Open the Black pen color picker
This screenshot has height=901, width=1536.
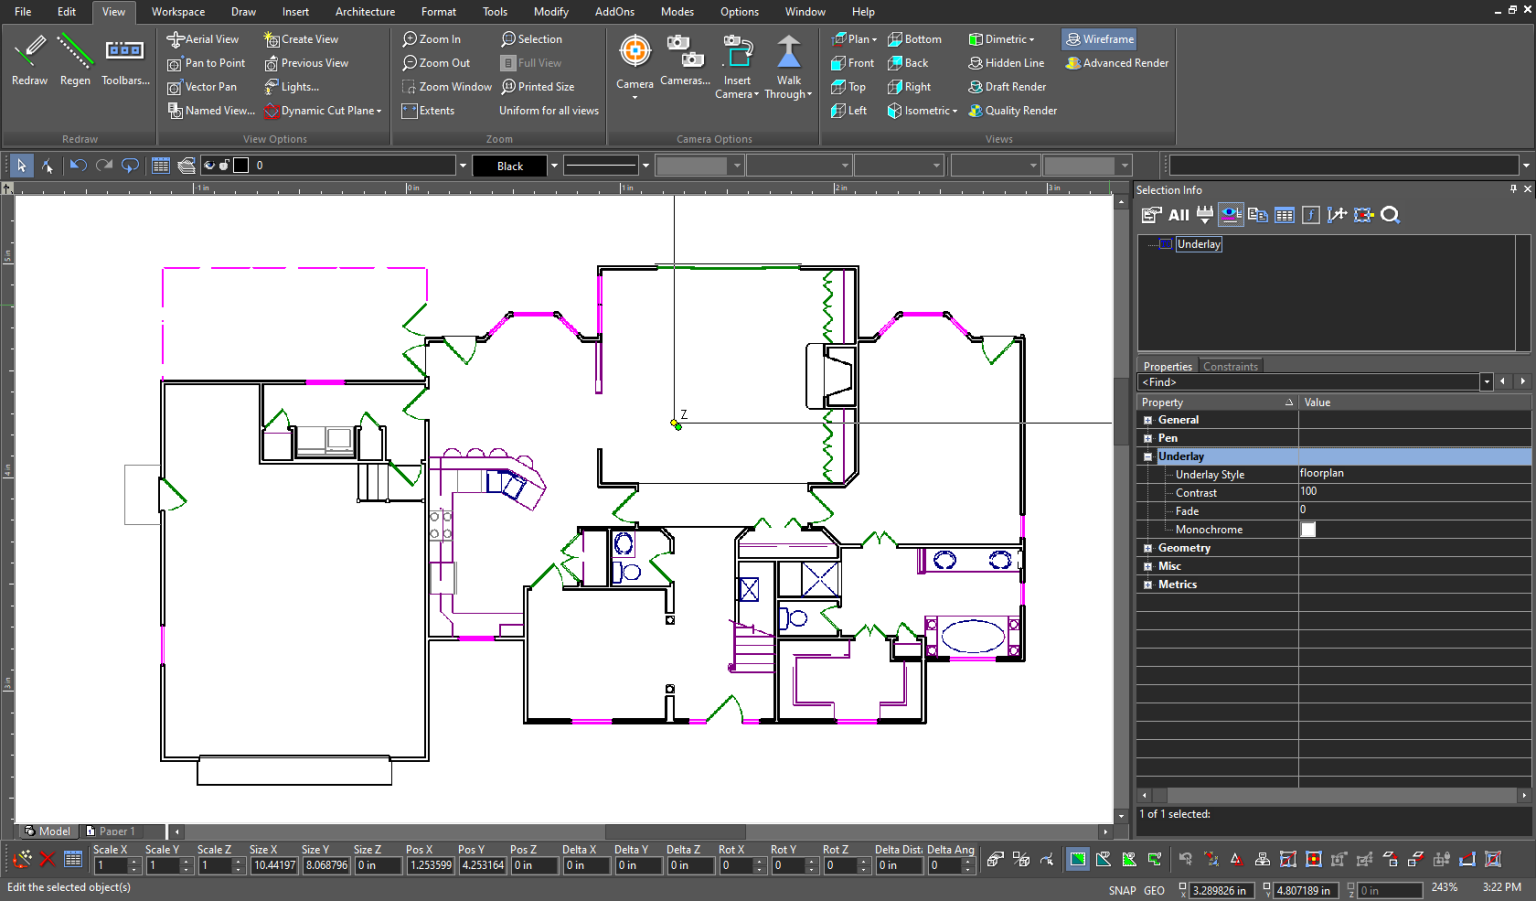(513, 165)
